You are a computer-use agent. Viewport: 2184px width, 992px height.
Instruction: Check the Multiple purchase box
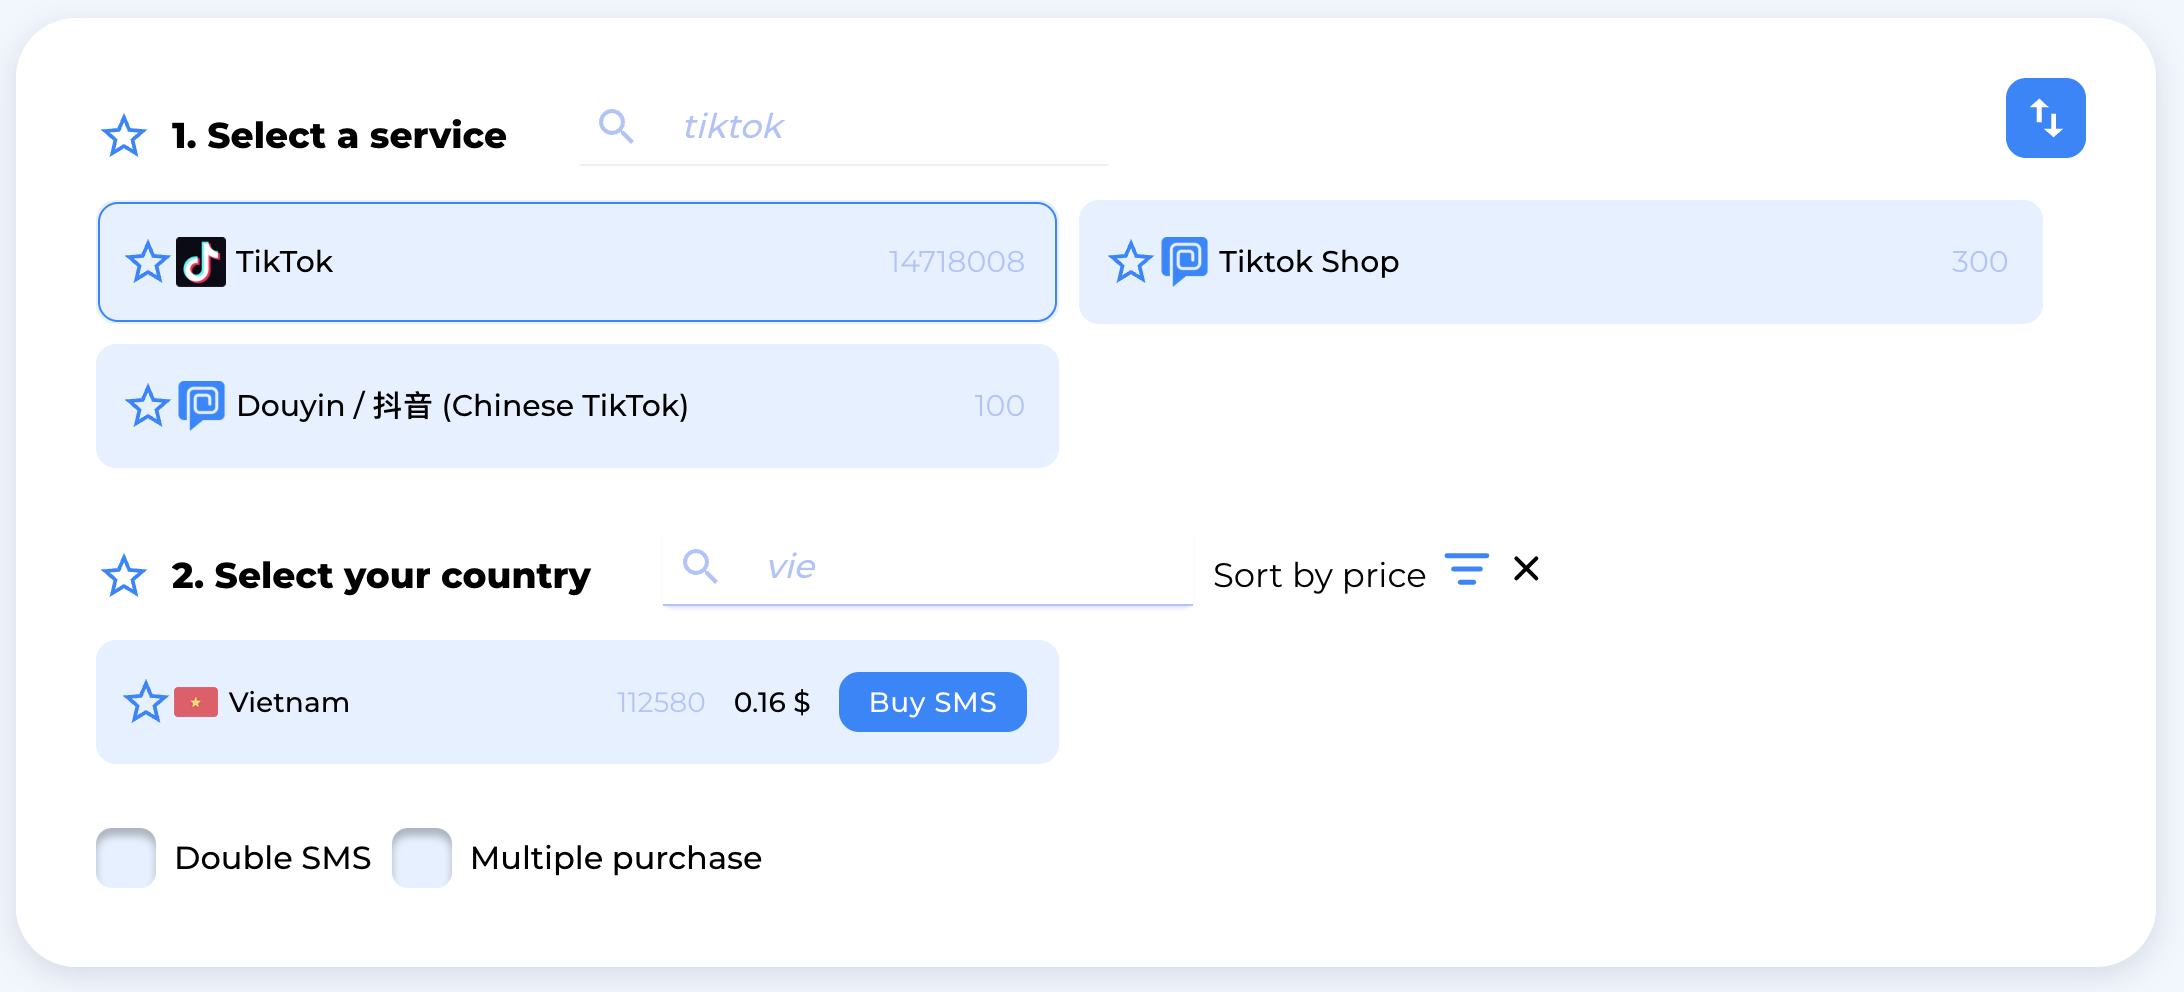pyautogui.click(x=422, y=858)
